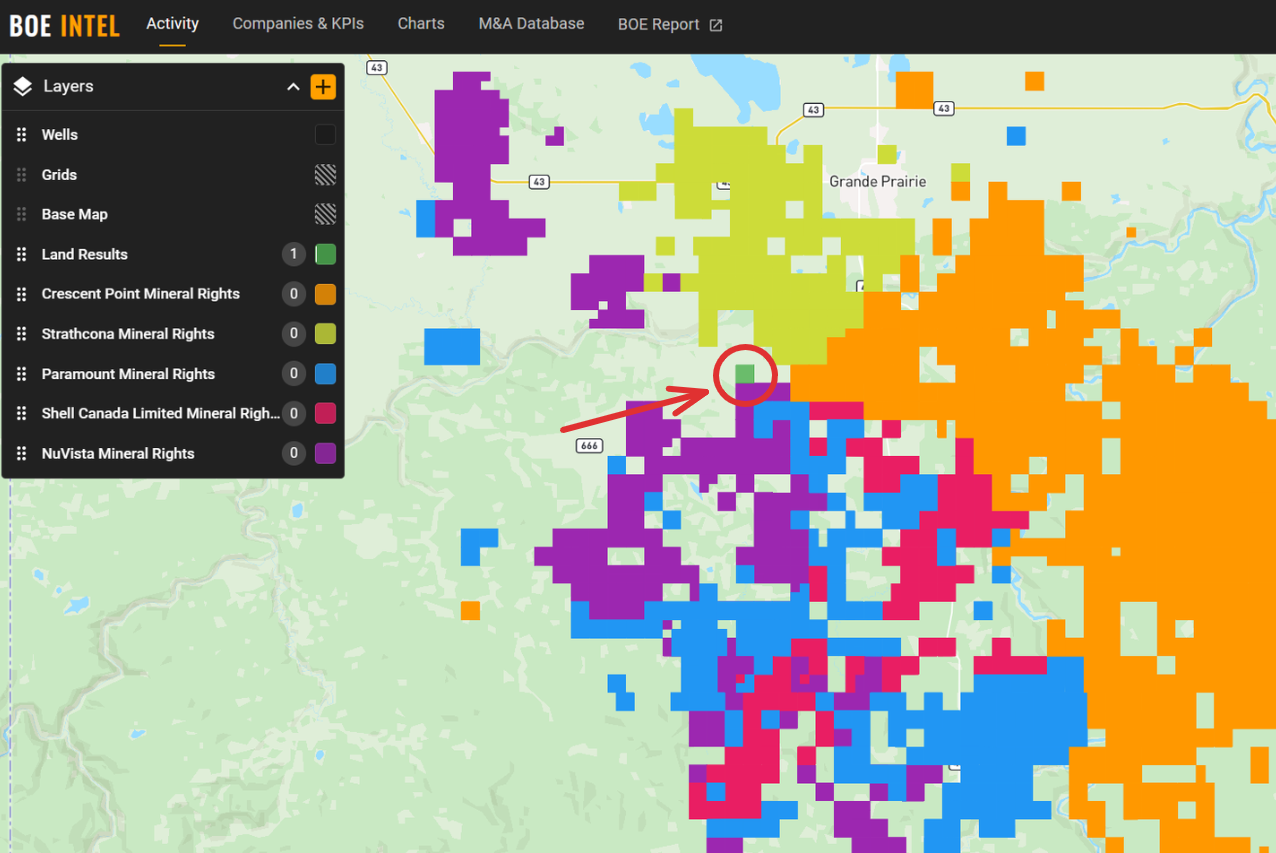The height and width of the screenshot is (853, 1276).
Task: Grab the Land Results layer drag handle
Action: [22, 254]
